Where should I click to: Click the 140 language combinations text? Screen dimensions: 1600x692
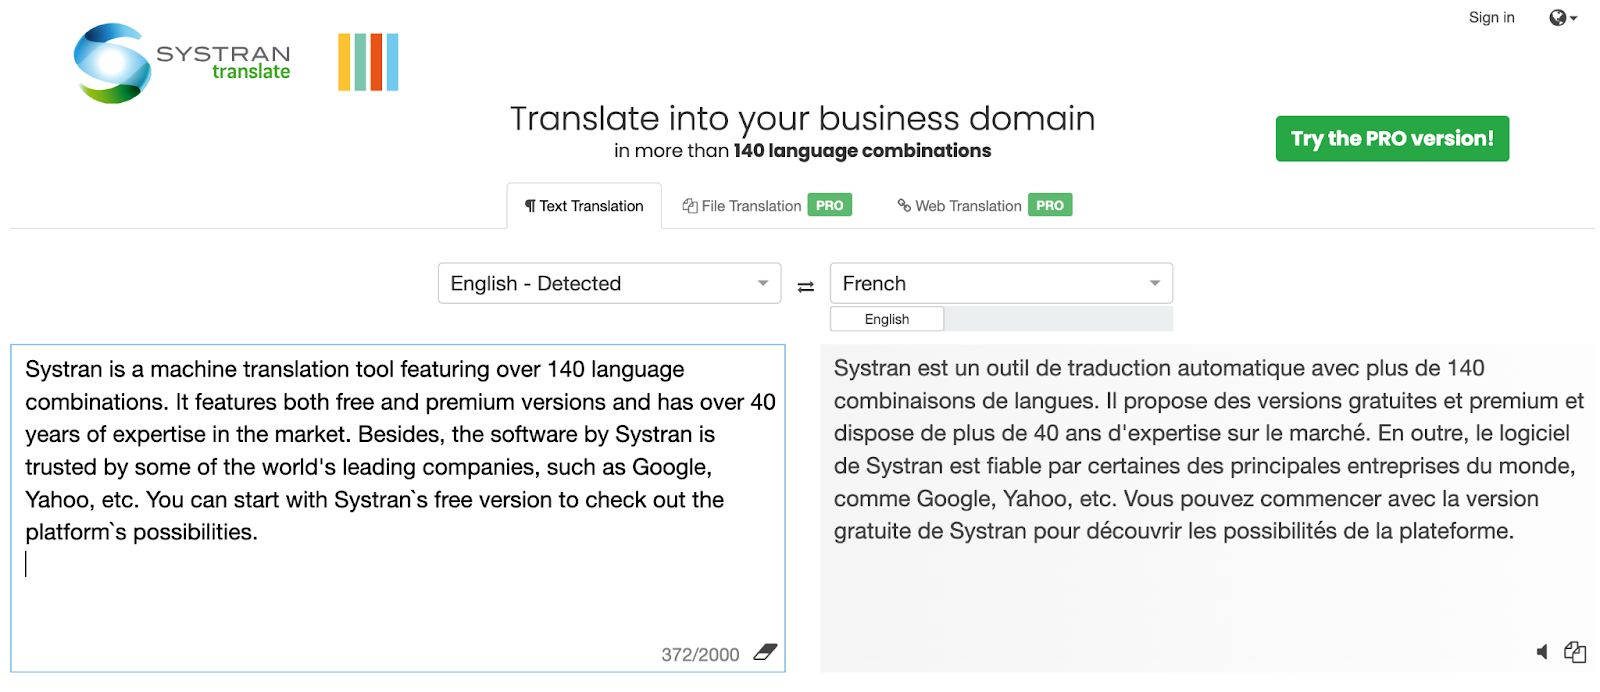tap(862, 151)
